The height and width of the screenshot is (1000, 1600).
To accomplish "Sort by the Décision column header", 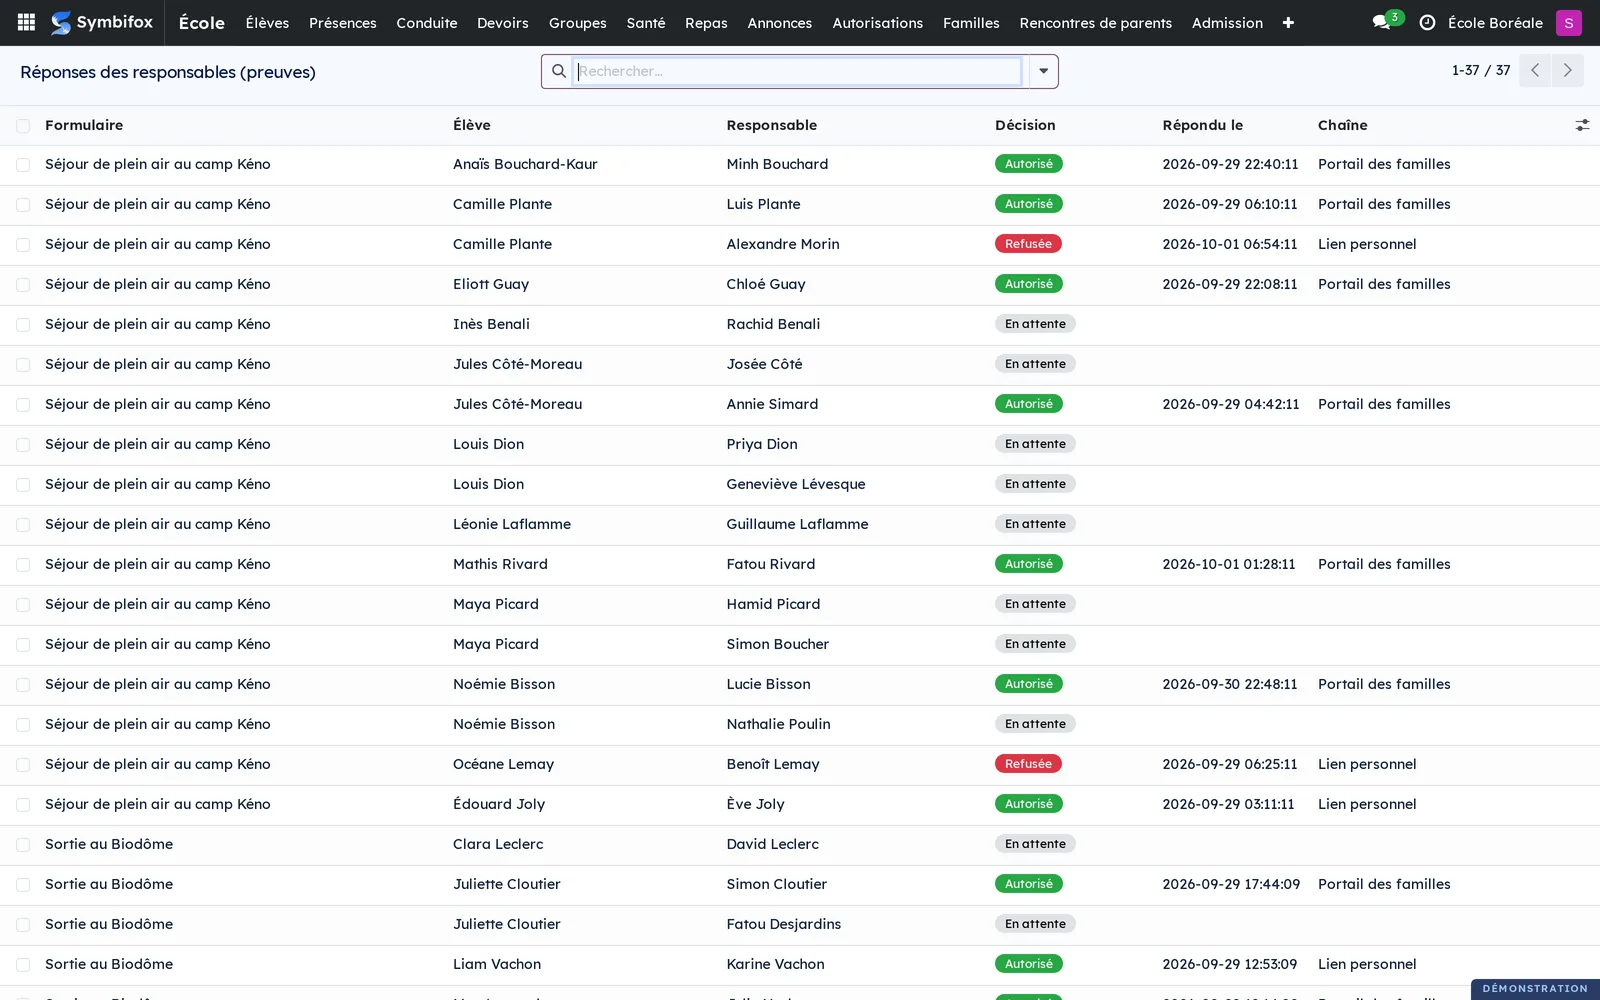I will 1025,125.
